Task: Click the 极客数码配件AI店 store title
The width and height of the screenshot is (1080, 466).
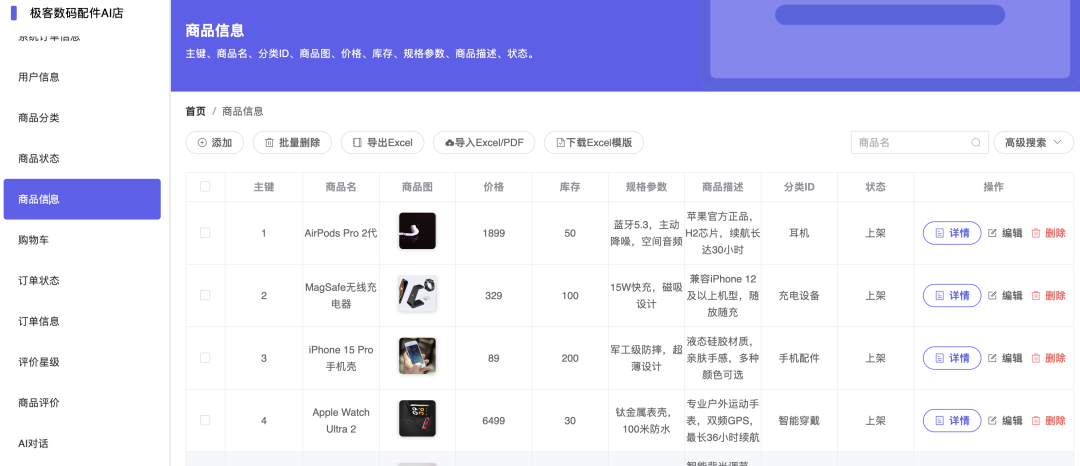Action: point(76,13)
